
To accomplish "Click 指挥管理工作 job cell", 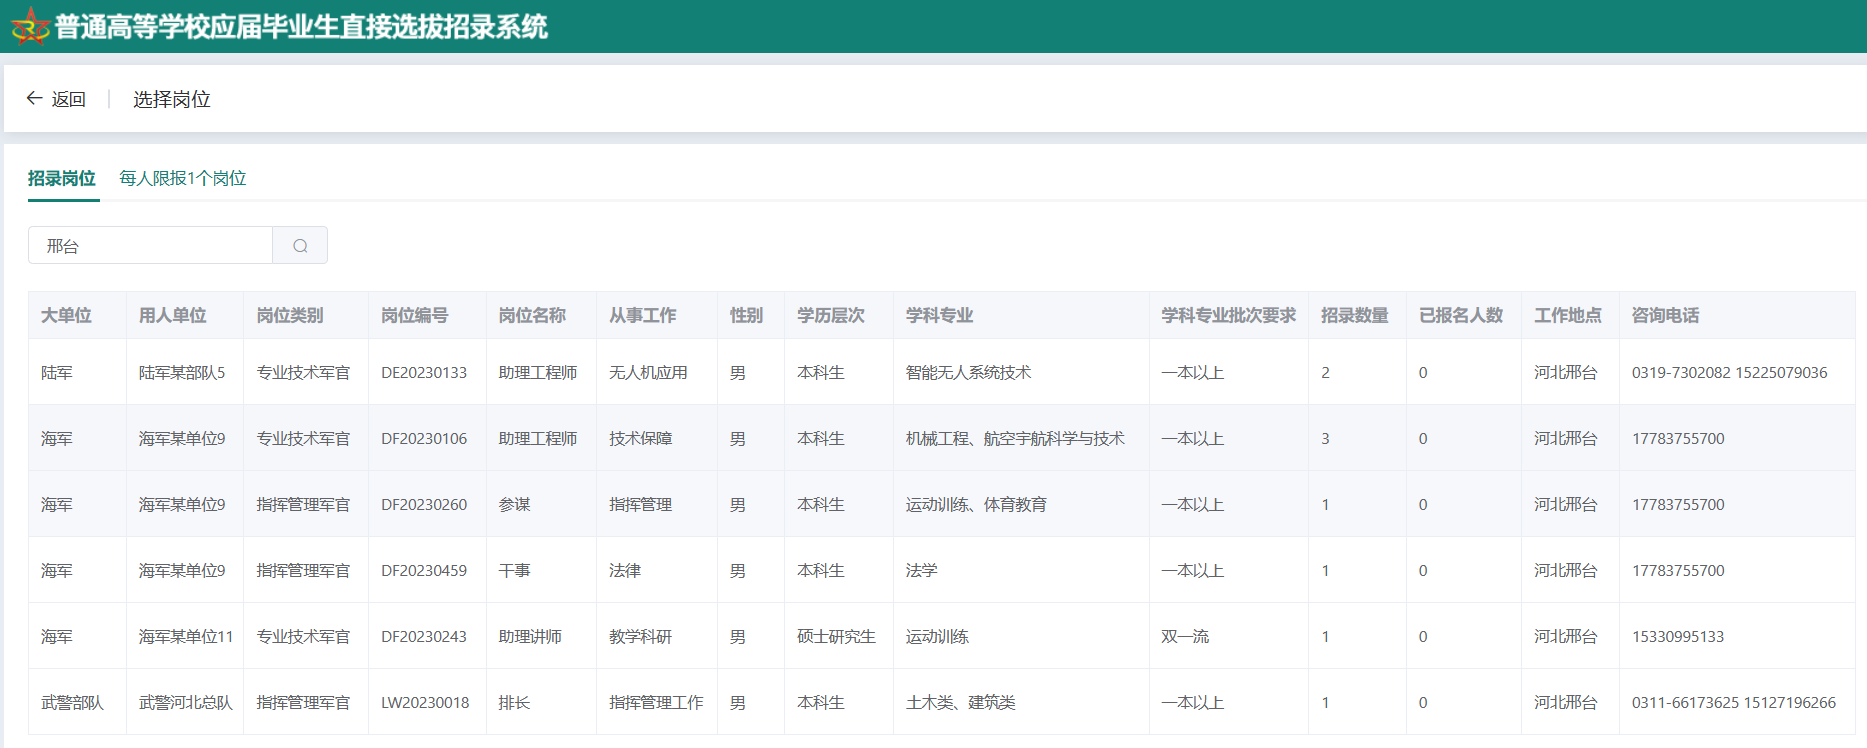I will [656, 703].
